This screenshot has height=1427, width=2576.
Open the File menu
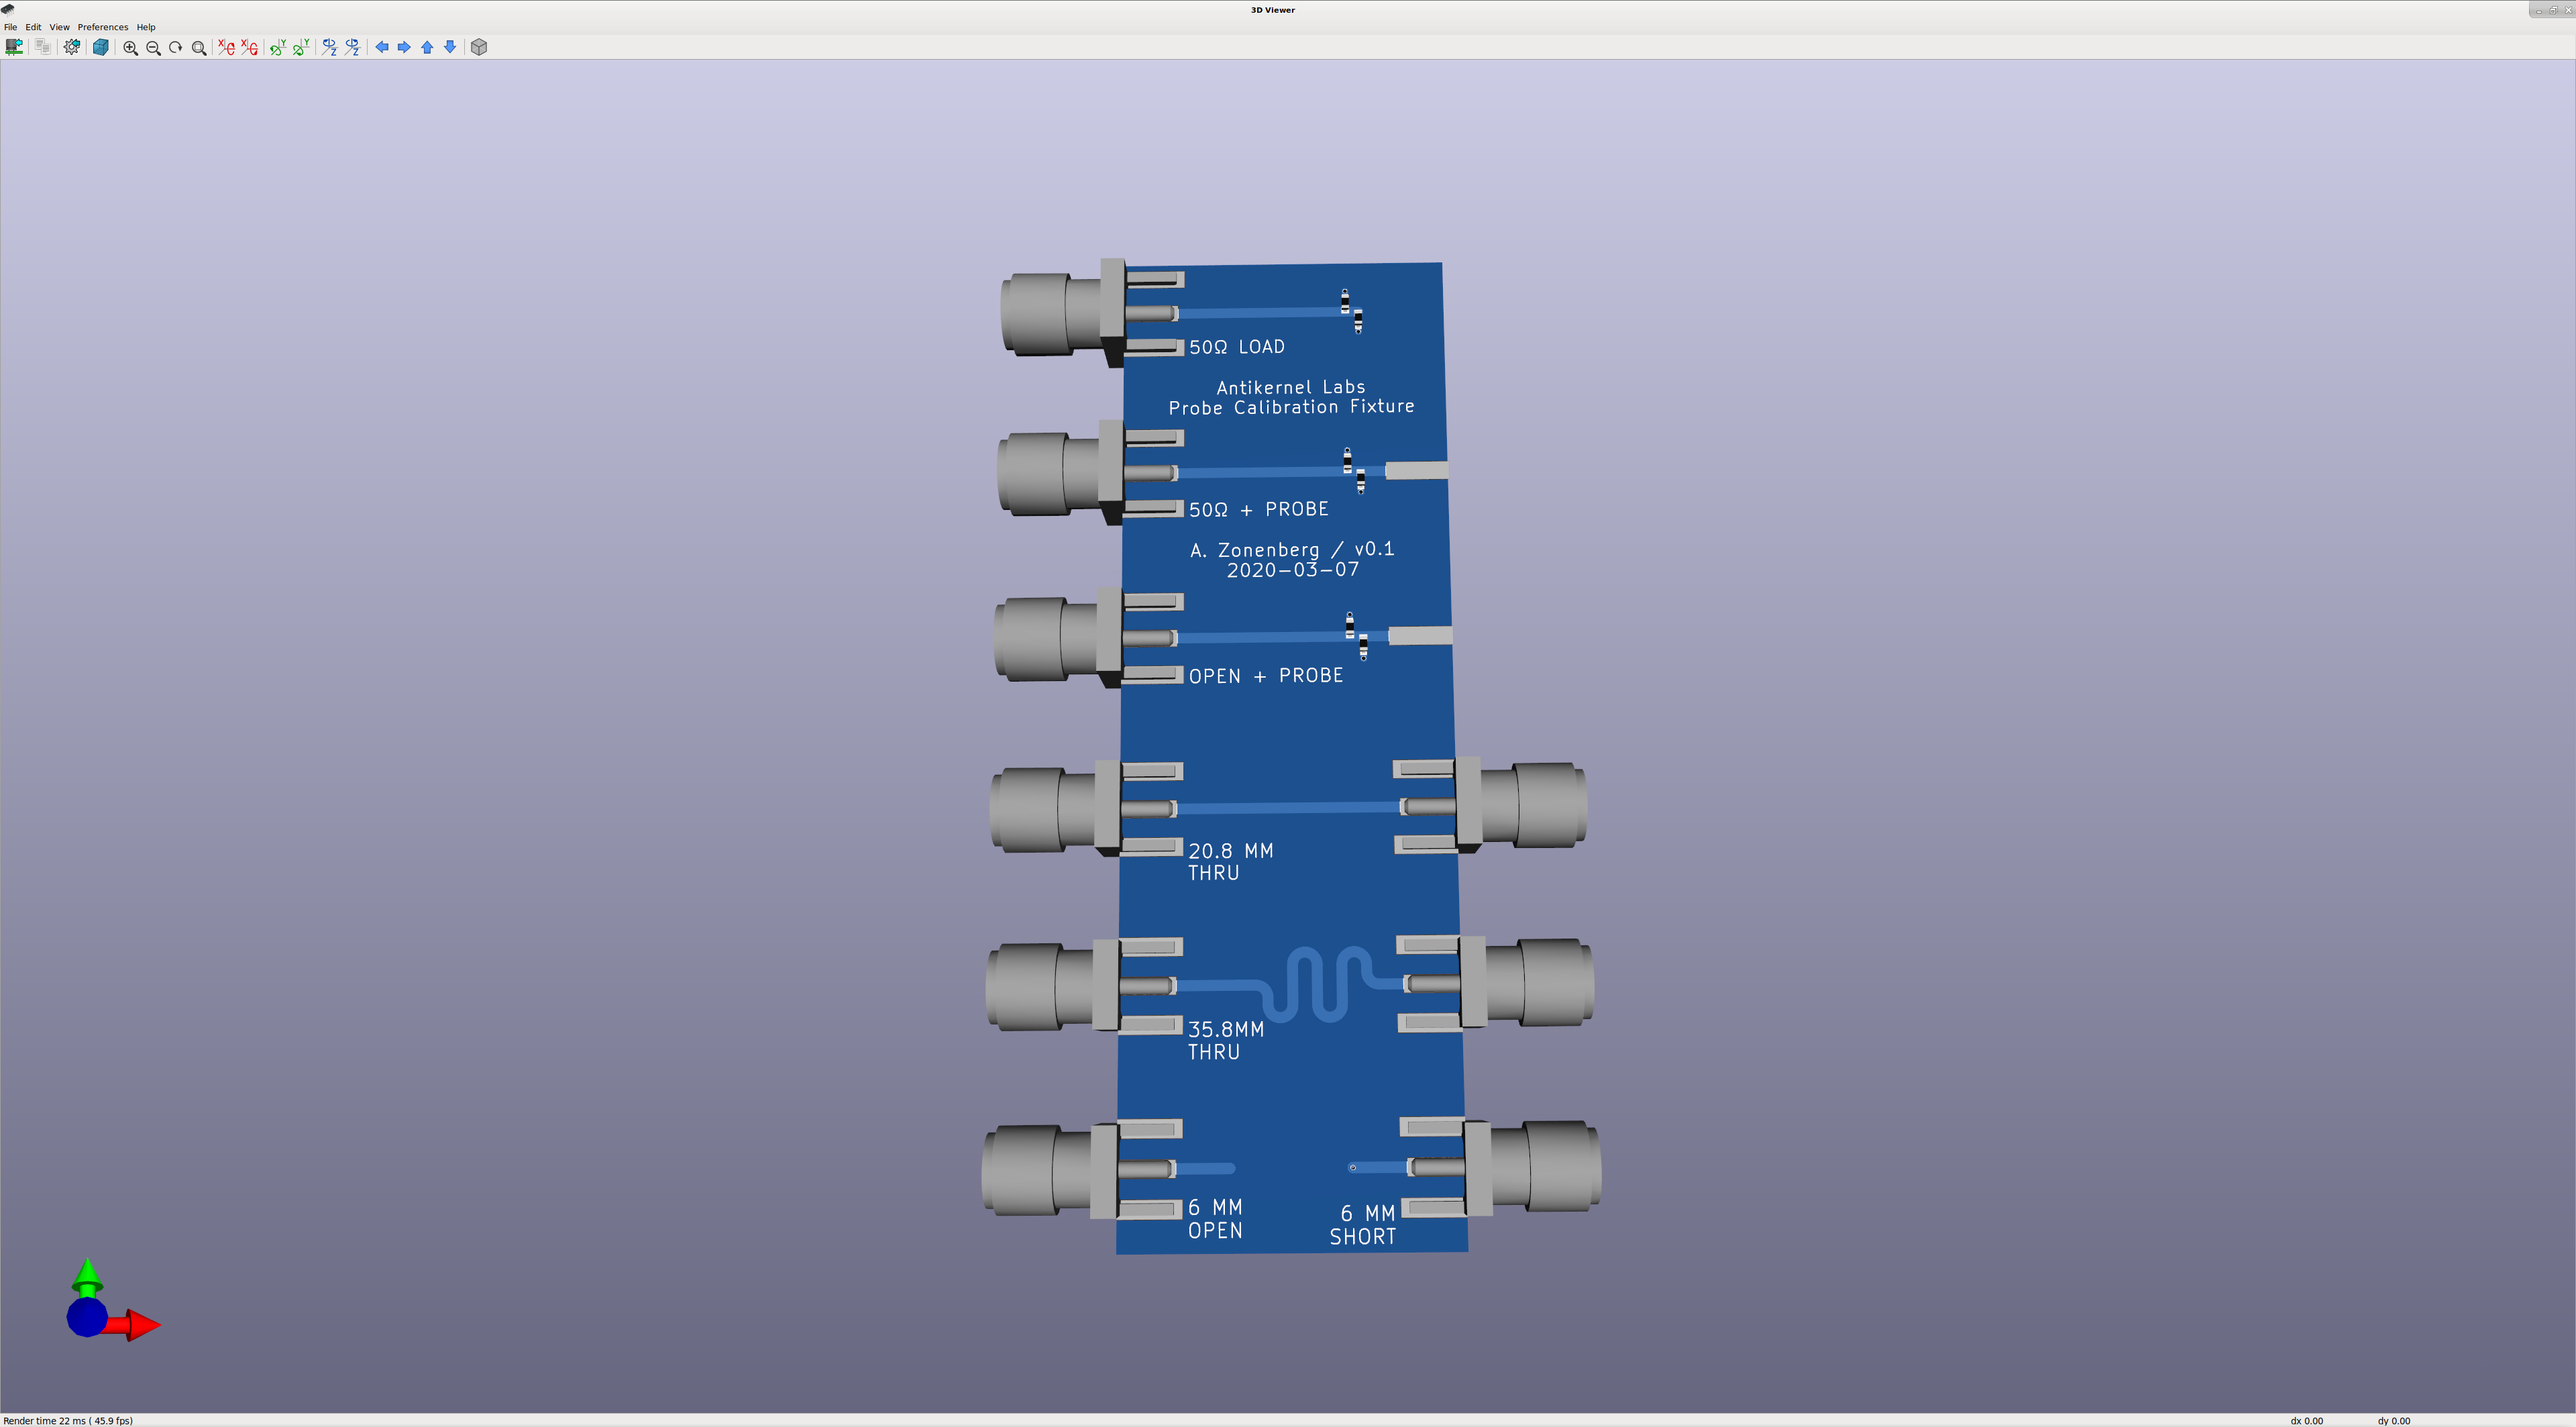pos(11,27)
